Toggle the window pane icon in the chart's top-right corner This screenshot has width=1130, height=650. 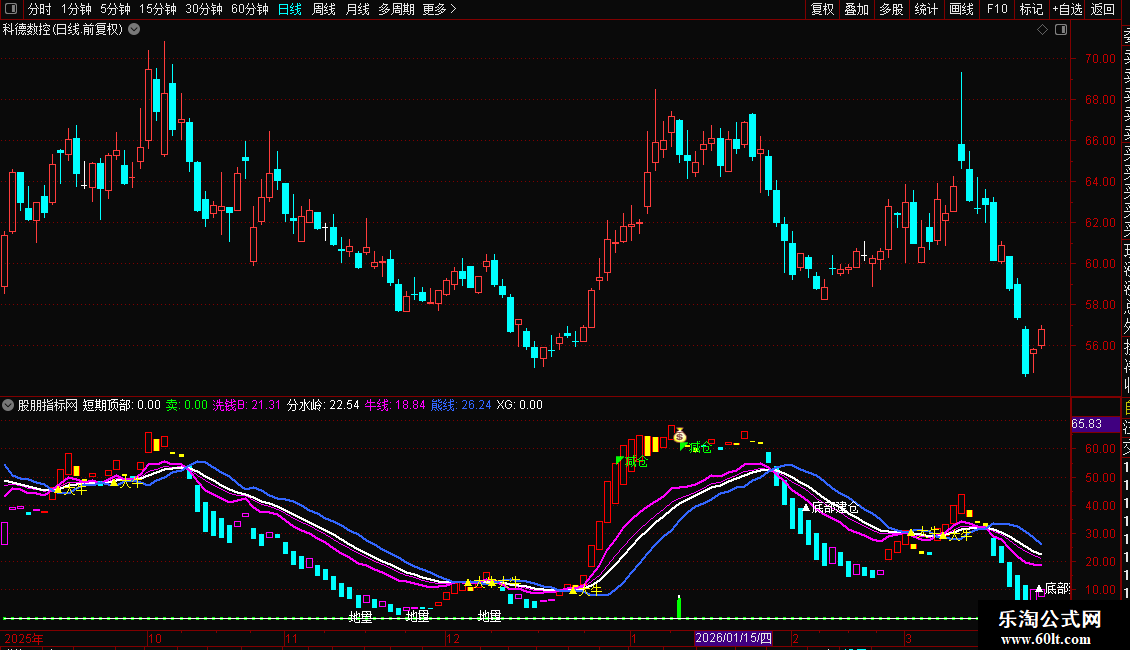click(1061, 30)
